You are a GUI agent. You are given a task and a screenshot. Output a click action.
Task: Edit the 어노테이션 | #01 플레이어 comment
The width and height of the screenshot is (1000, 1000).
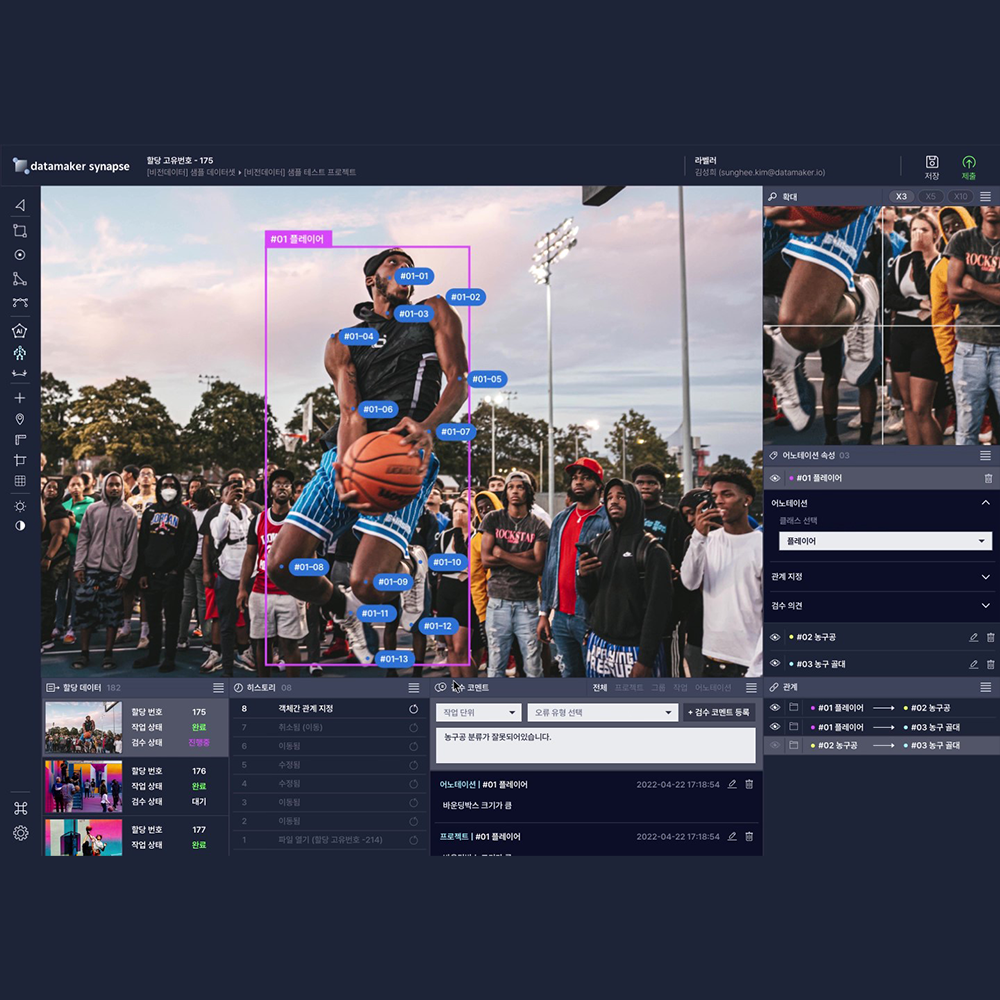(x=732, y=784)
